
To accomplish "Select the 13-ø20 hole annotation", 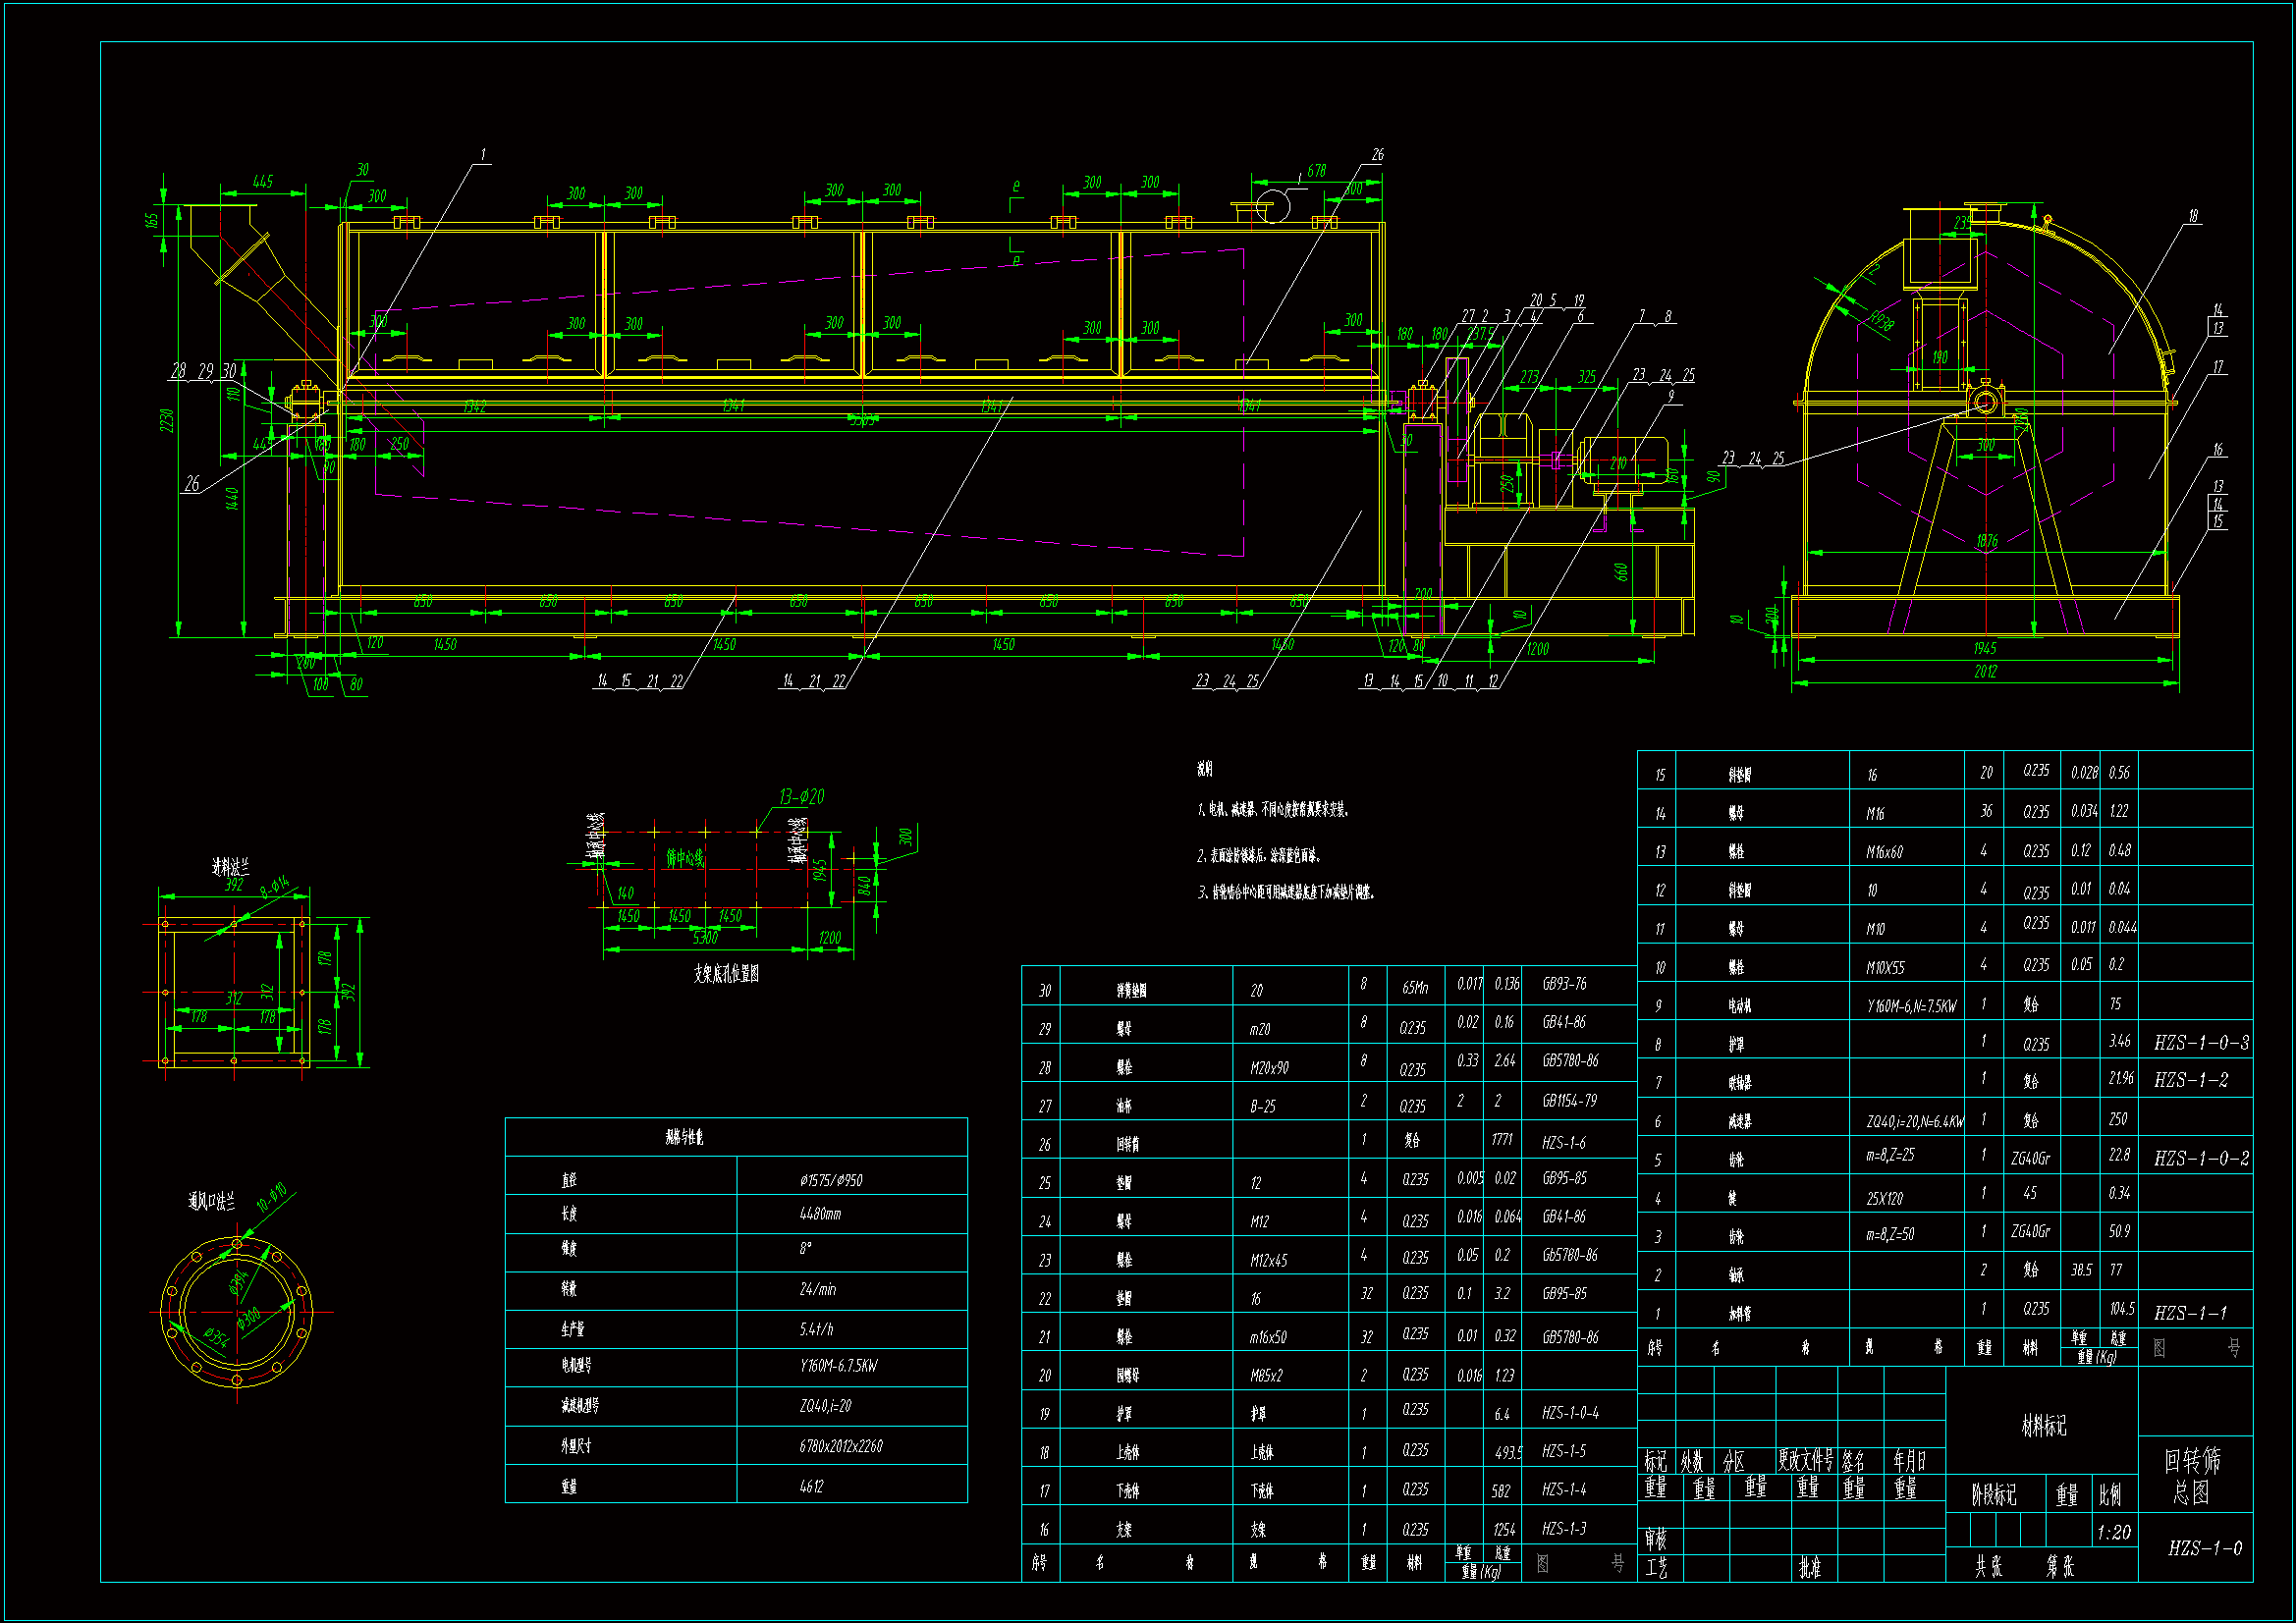I will coord(801,797).
